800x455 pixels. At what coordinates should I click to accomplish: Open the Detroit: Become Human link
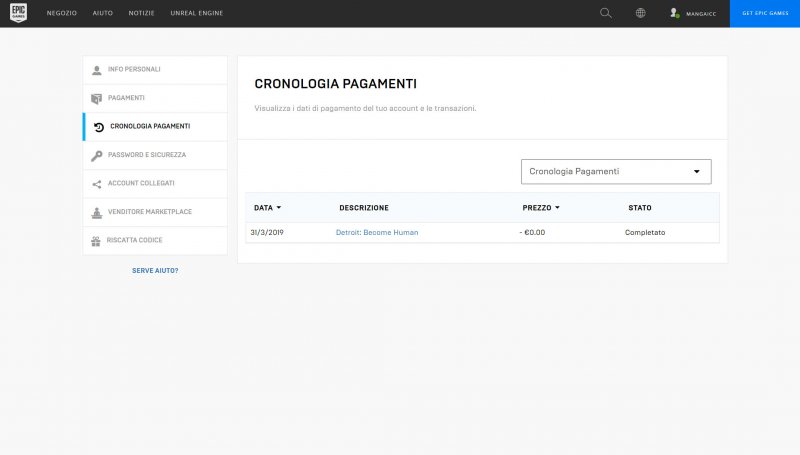(x=377, y=232)
